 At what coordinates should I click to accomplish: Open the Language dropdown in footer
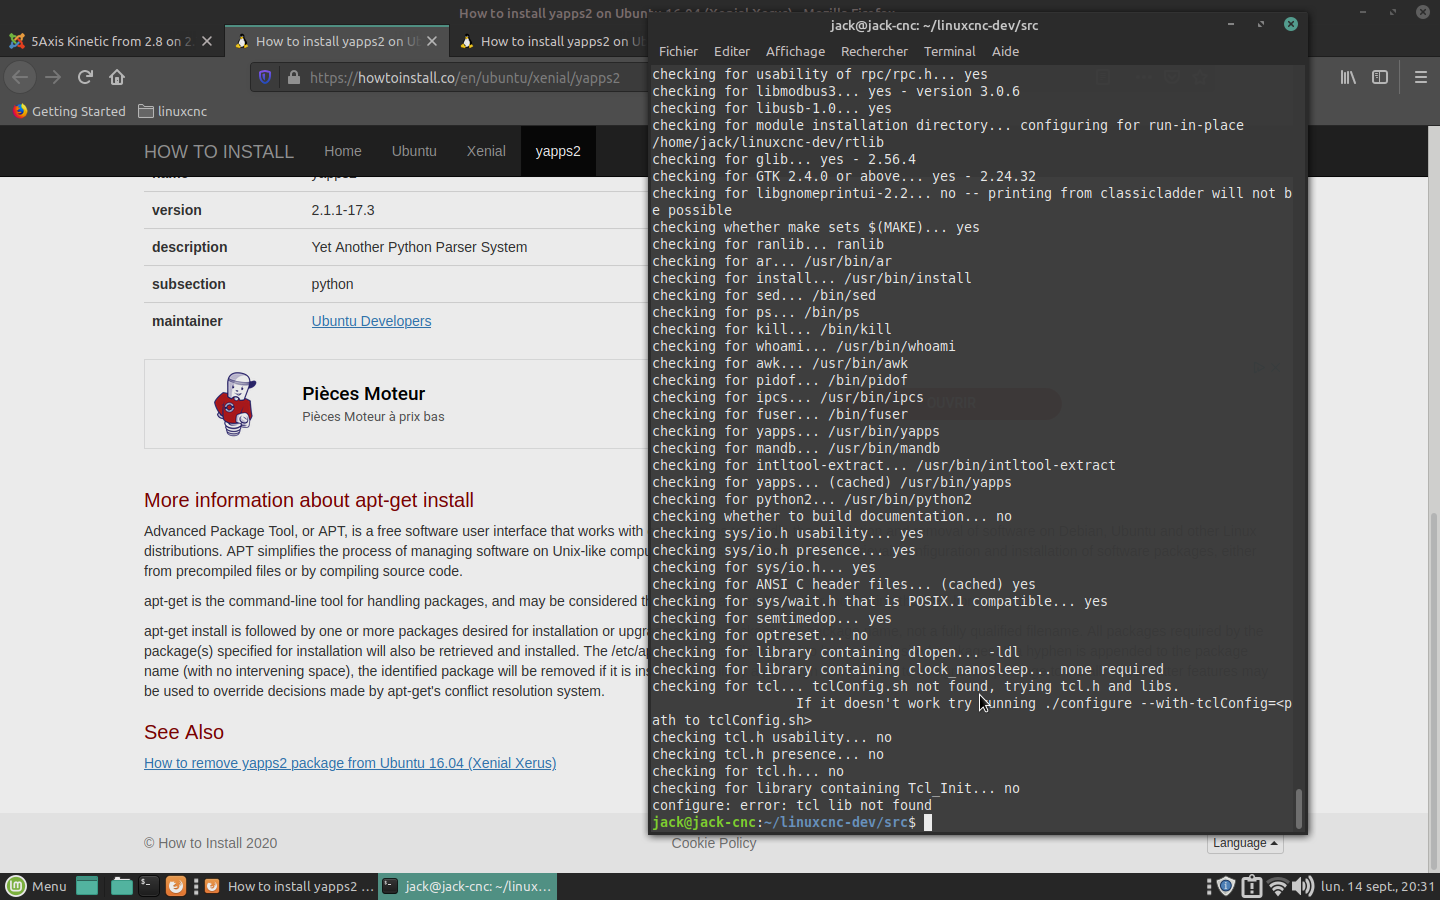coord(1245,843)
